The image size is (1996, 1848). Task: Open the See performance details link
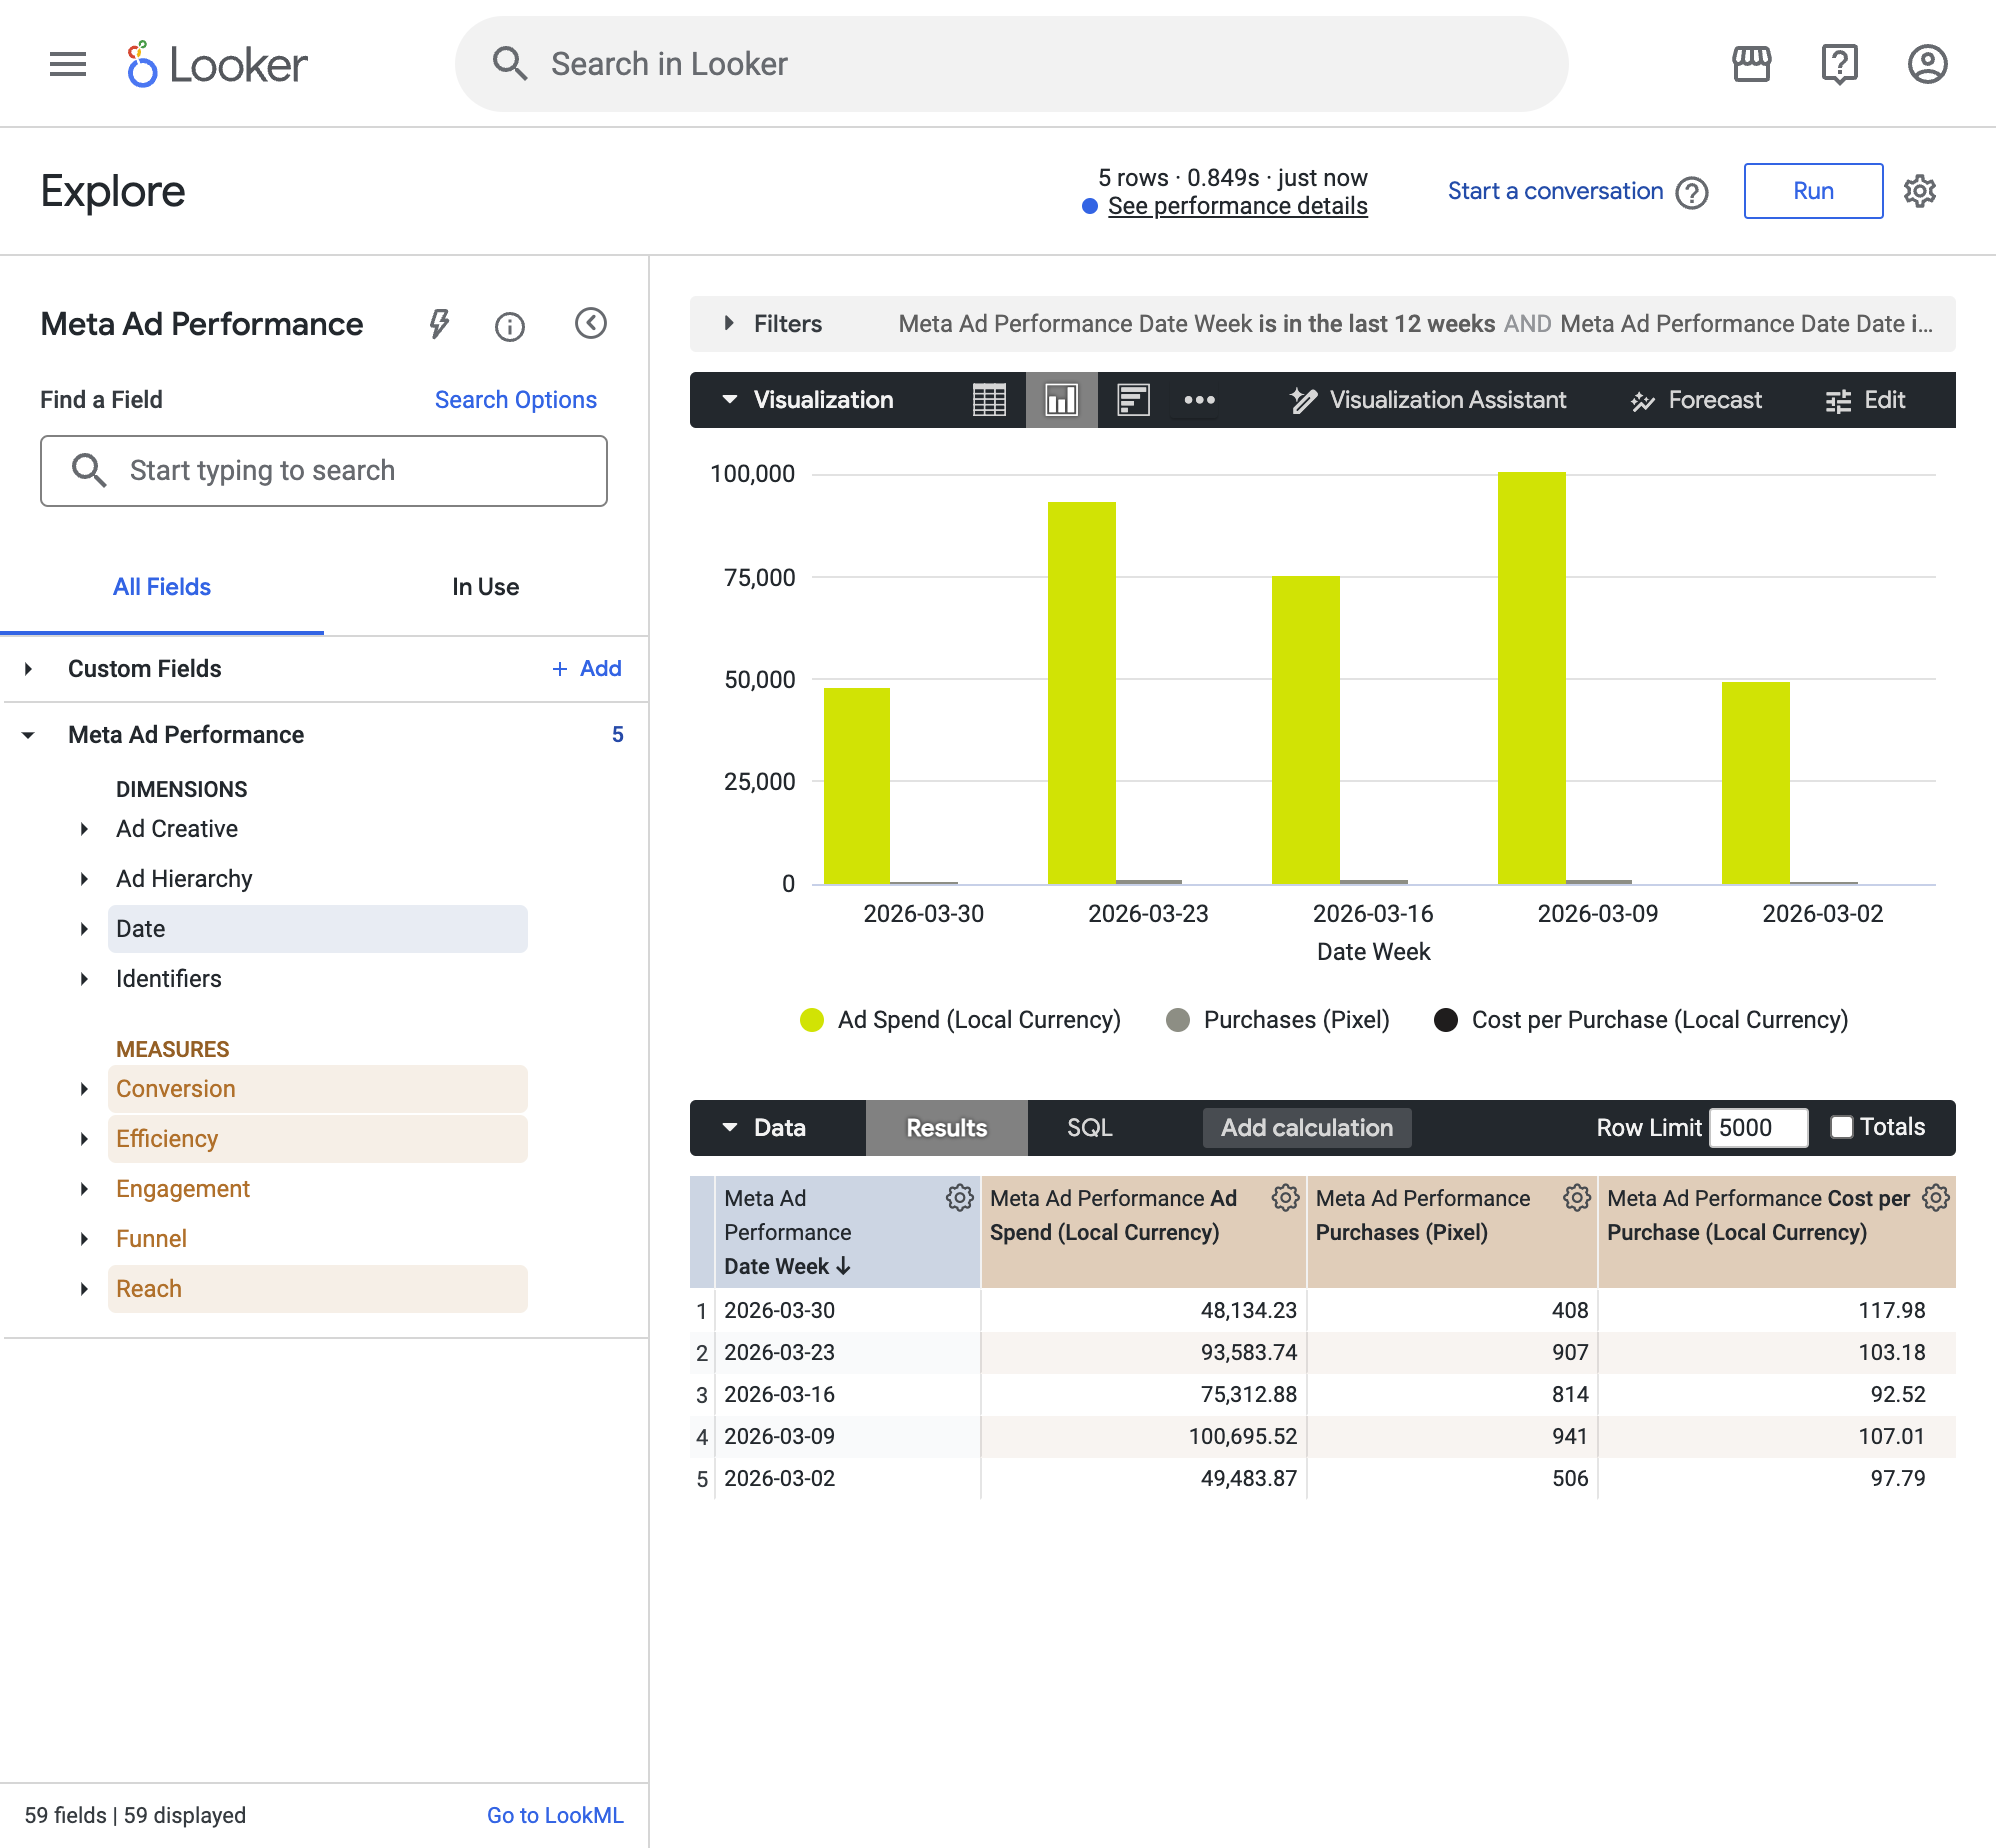[x=1237, y=206]
